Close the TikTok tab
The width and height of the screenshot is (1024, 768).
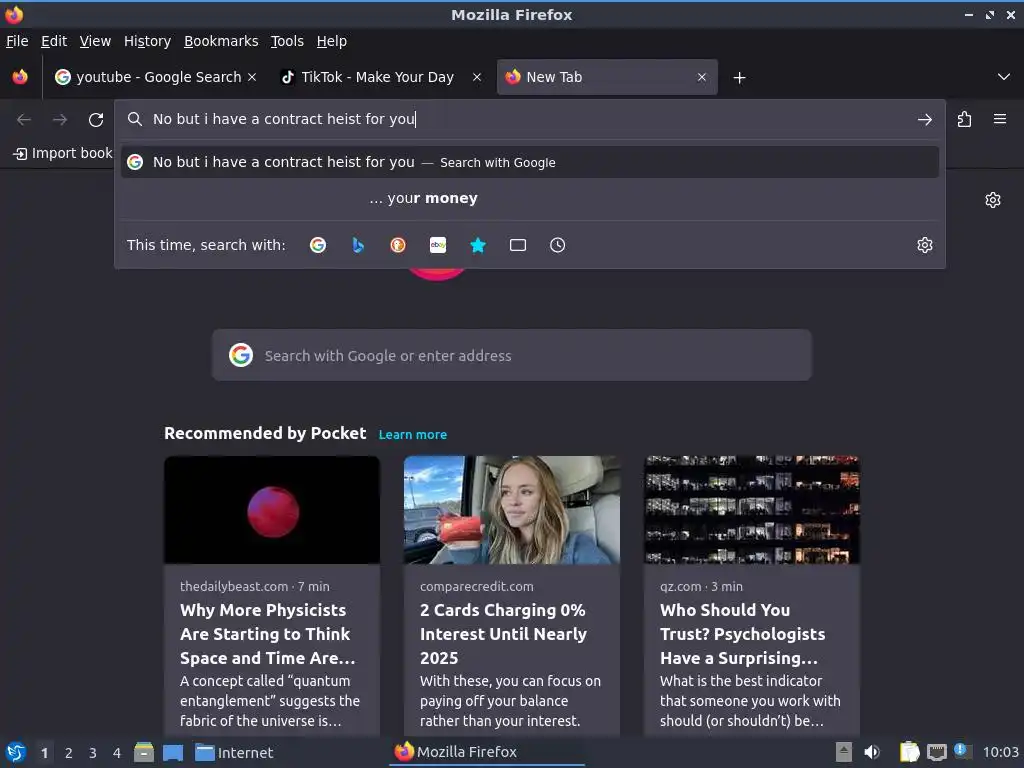click(477, 77)
